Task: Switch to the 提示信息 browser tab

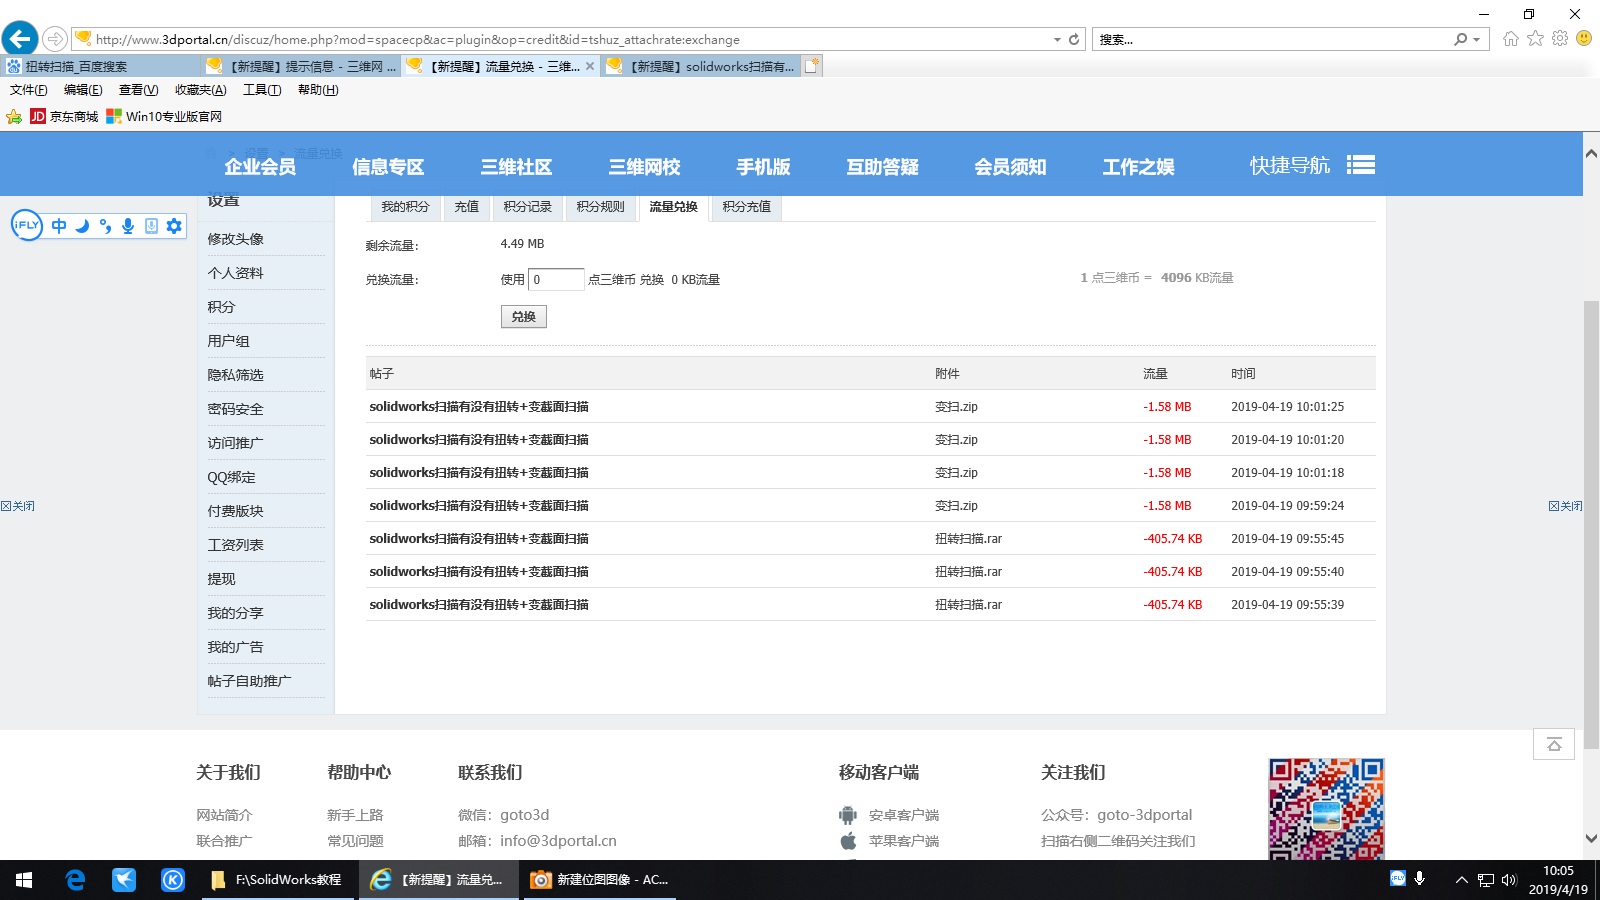Action: tap(302, 66)
